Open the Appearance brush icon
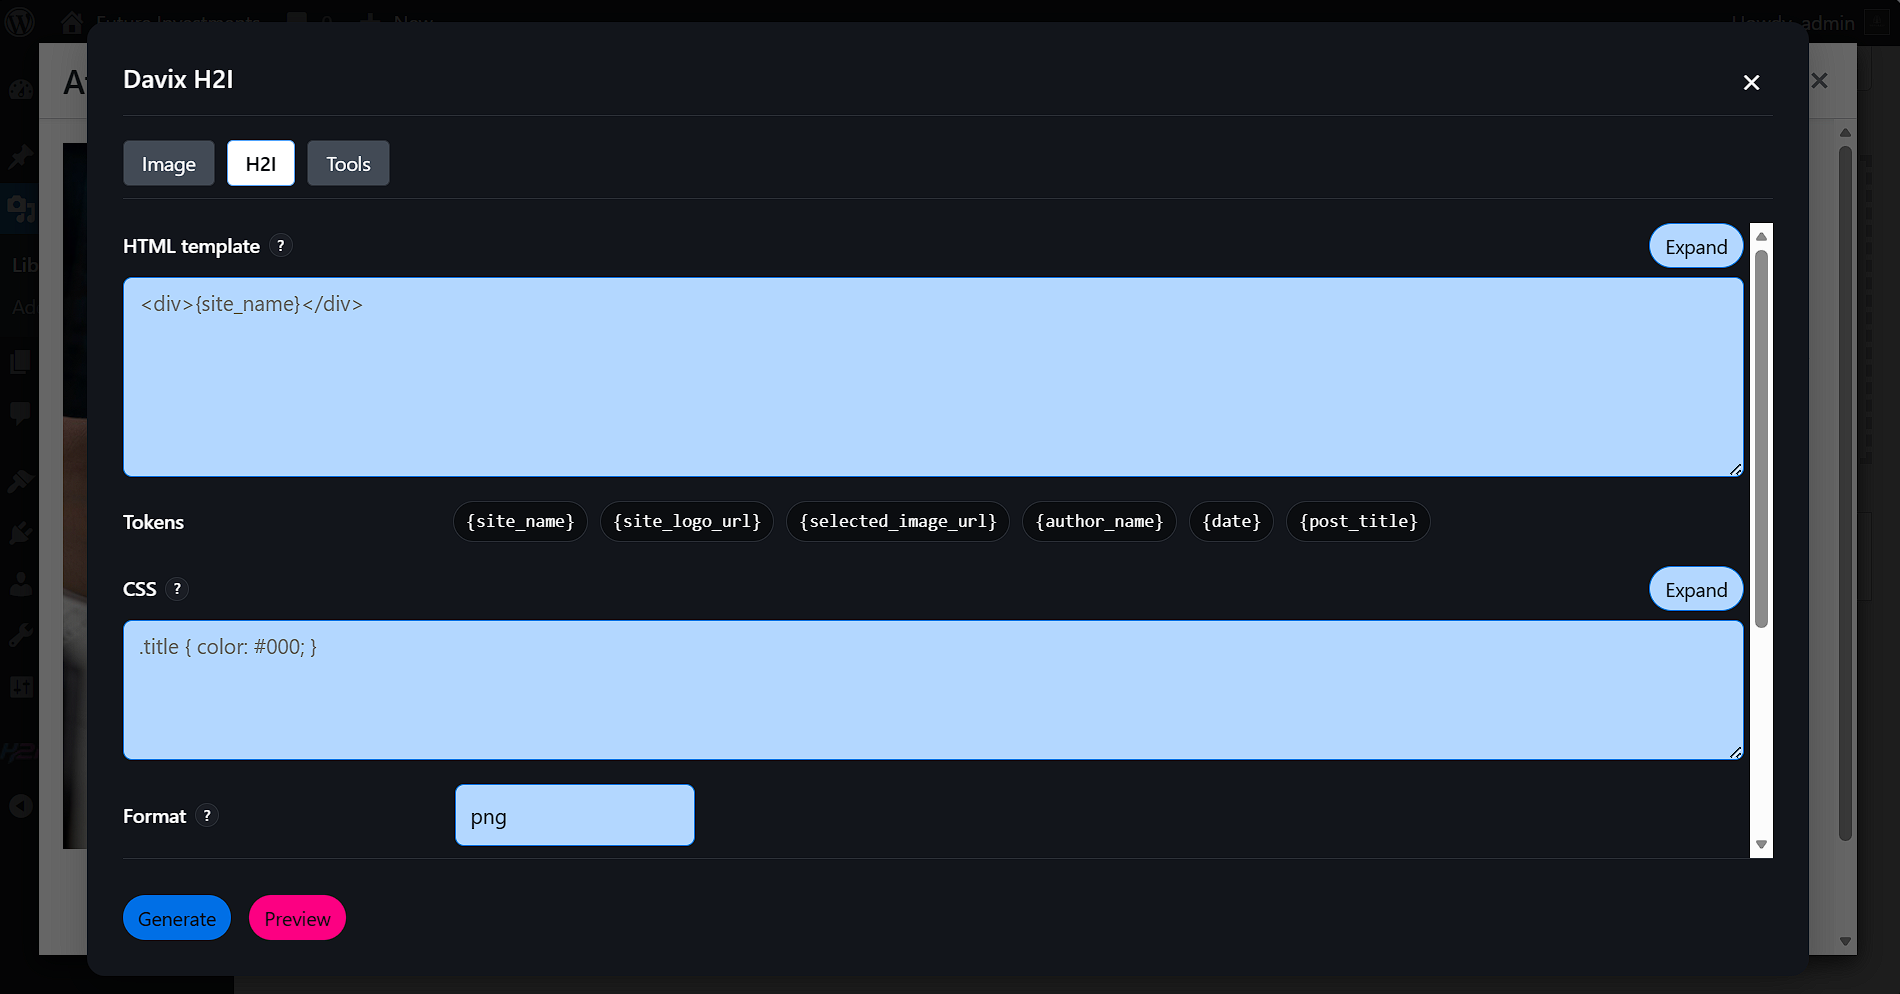Screen dimensions: 1900x994 point(20,481)
